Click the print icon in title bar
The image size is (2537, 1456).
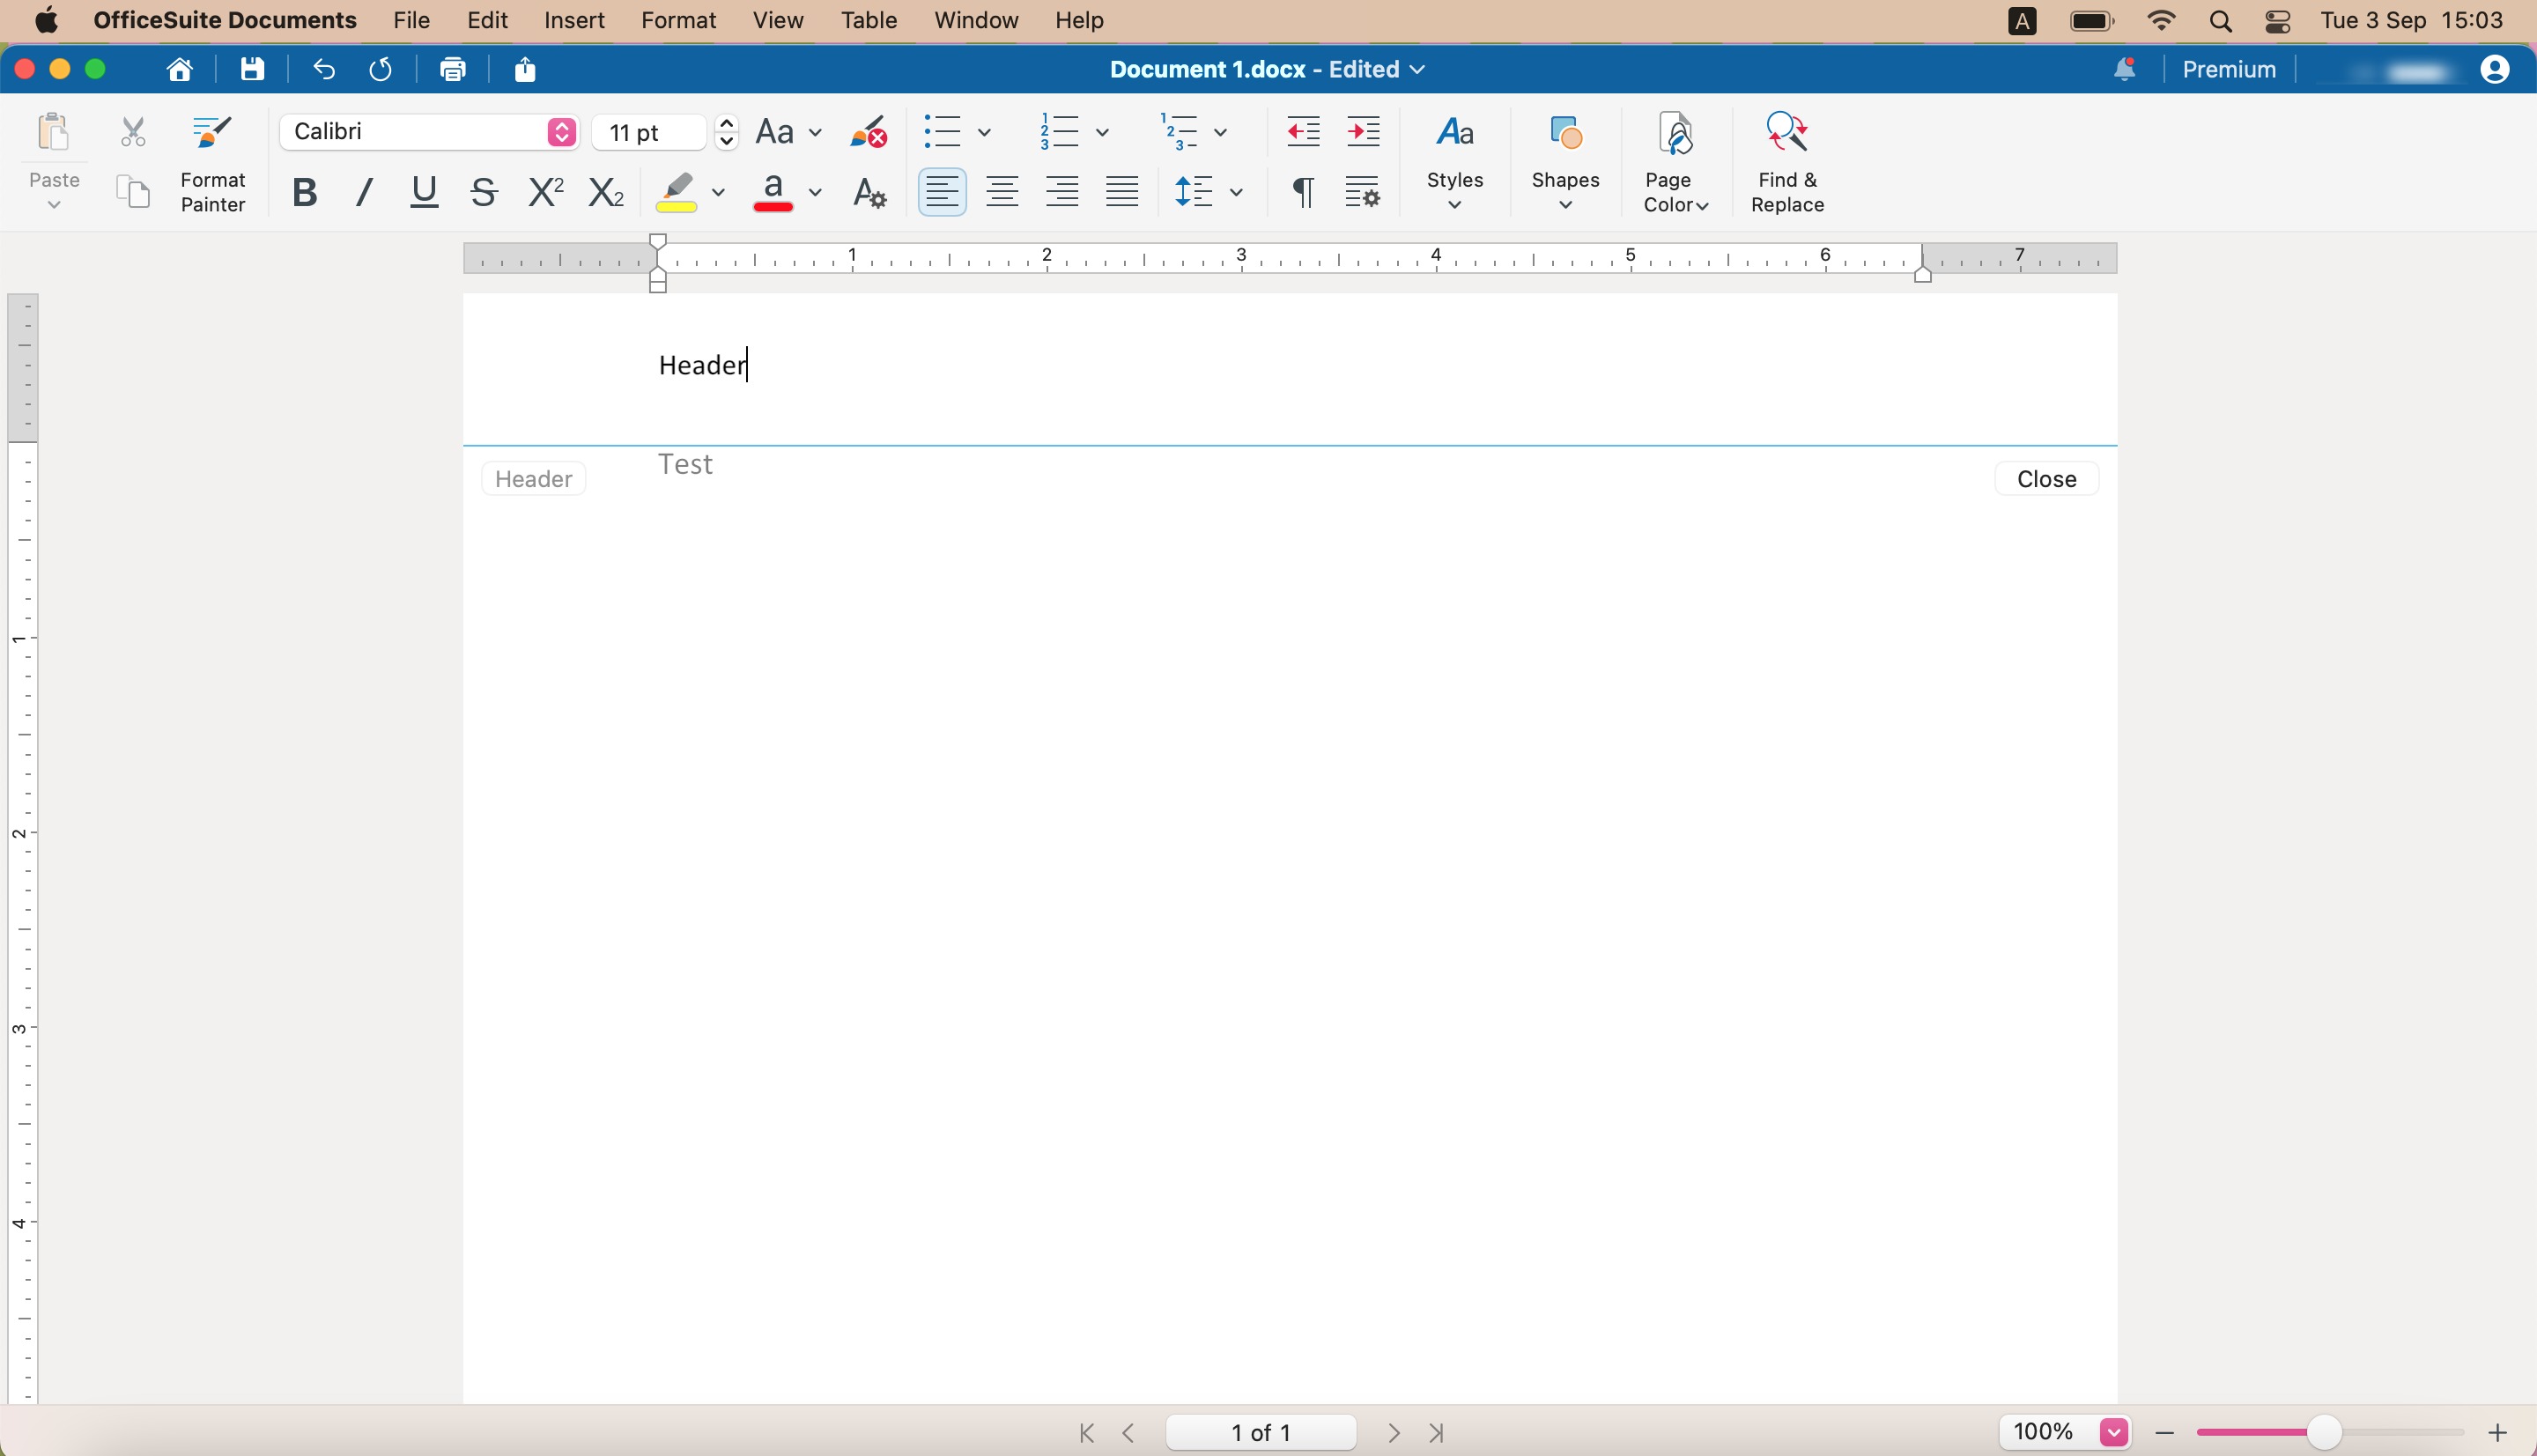(453, 69)
